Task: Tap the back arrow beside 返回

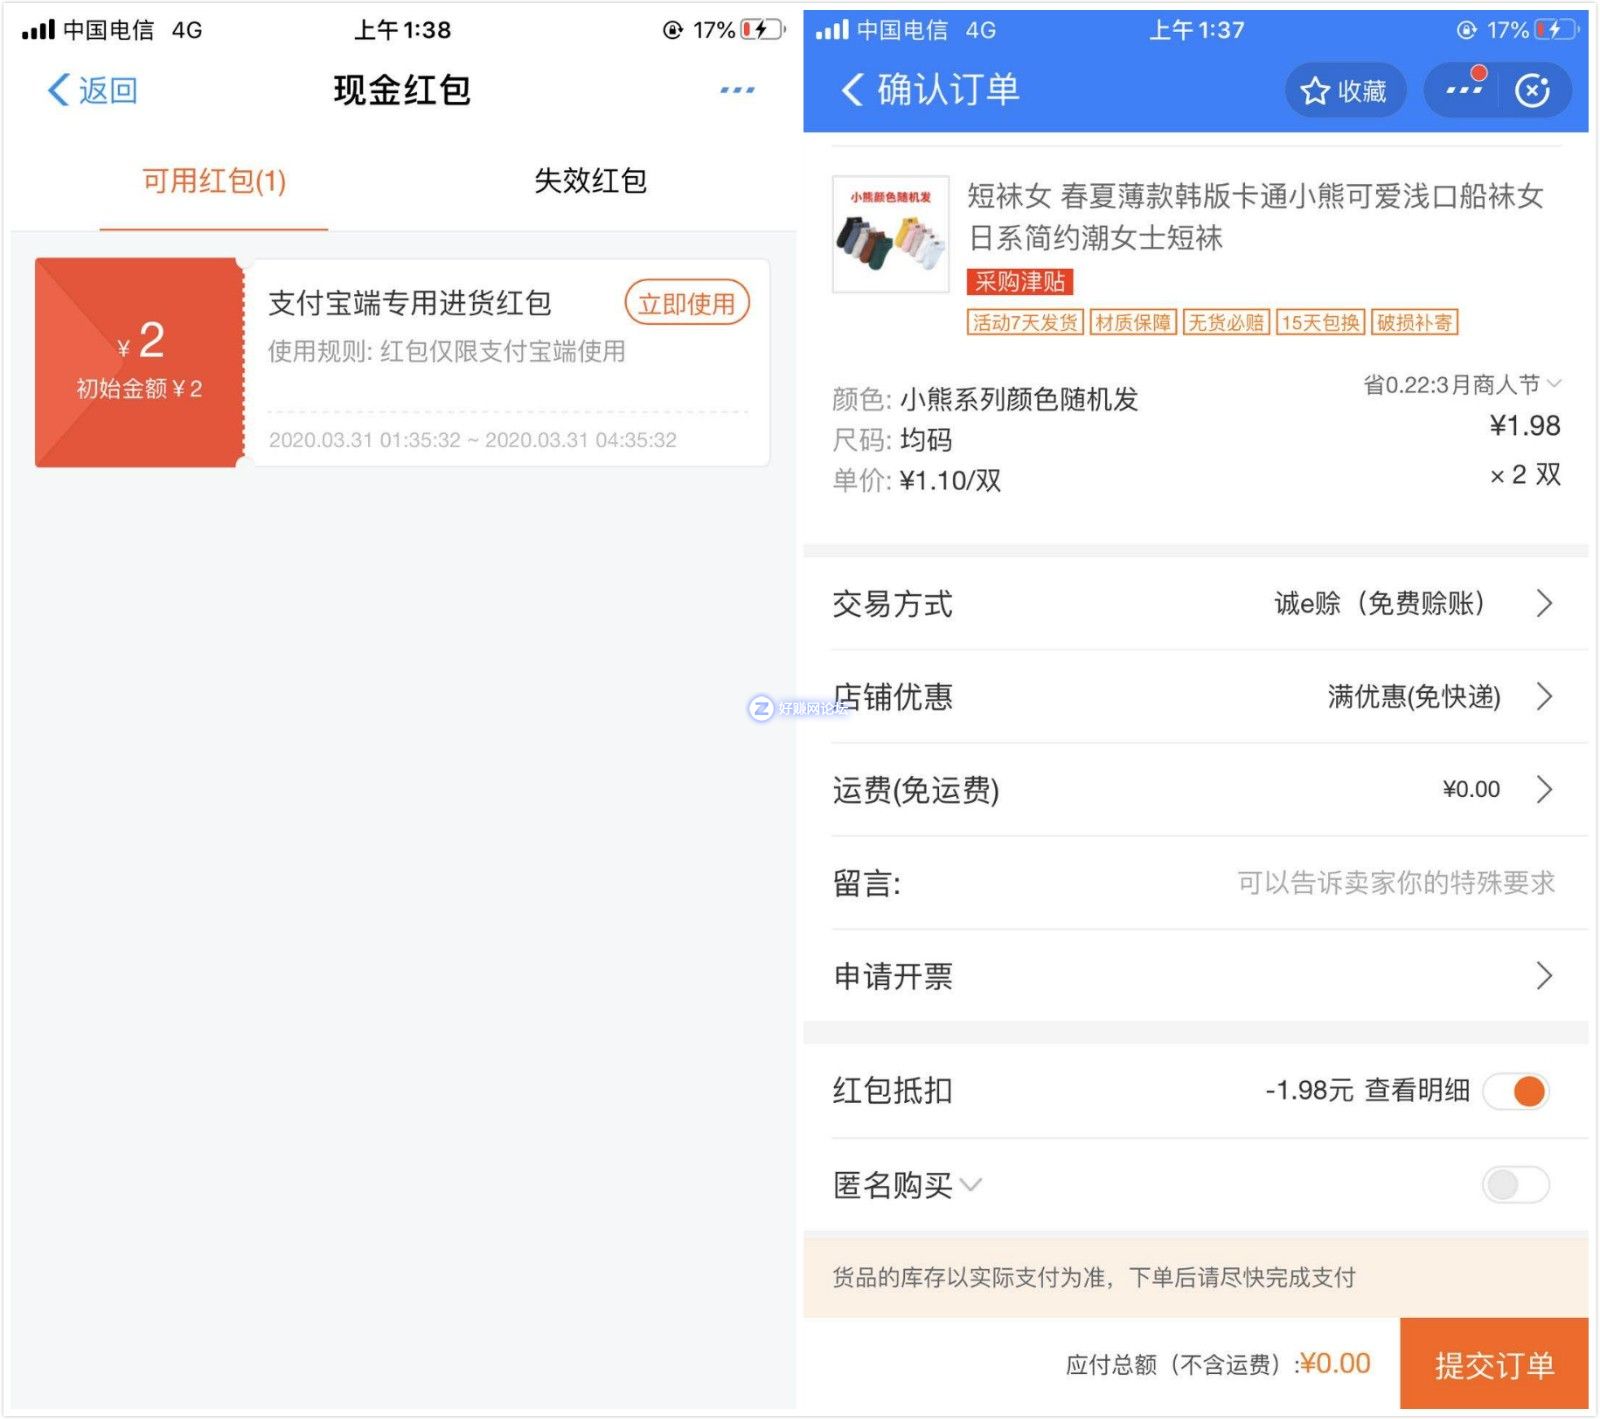Action: [x=60, y=90]
